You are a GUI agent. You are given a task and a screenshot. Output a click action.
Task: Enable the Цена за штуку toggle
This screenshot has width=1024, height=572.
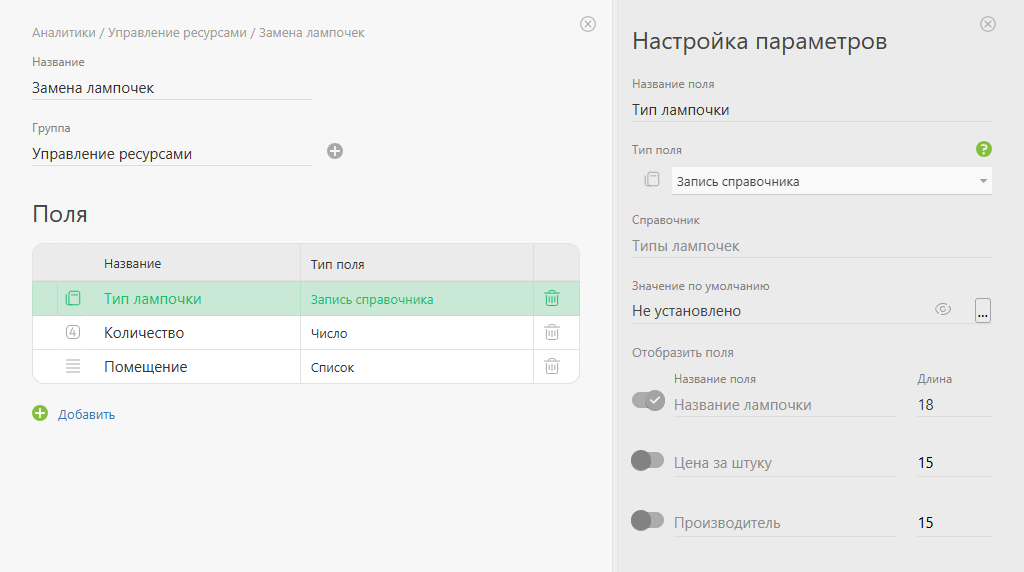pyautogui.click(x=648, y=460)
